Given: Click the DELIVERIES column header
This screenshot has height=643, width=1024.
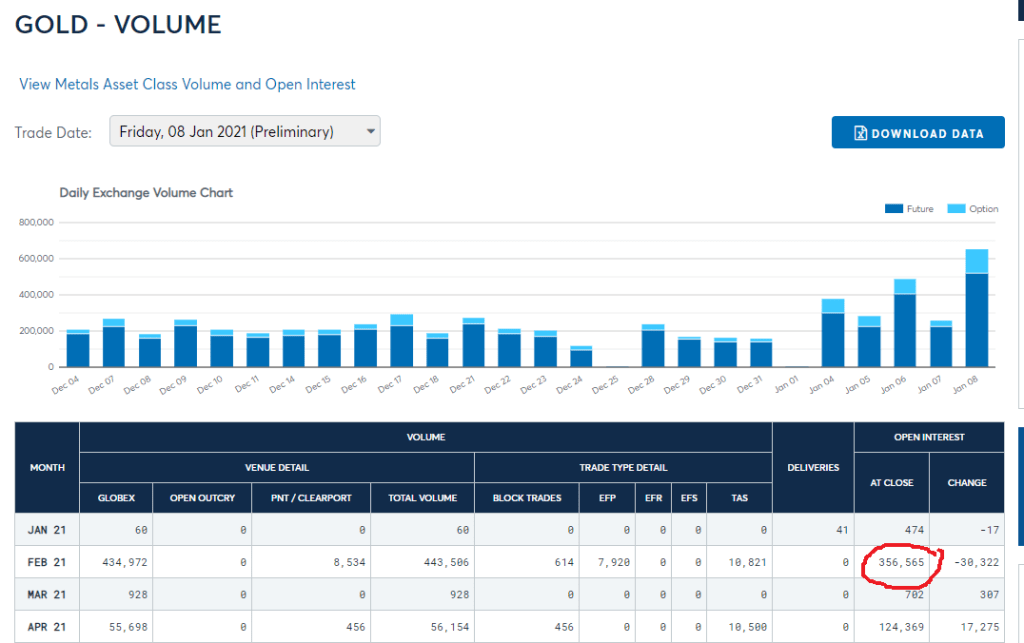Looking at the screenshot, I should click(812, 466).
